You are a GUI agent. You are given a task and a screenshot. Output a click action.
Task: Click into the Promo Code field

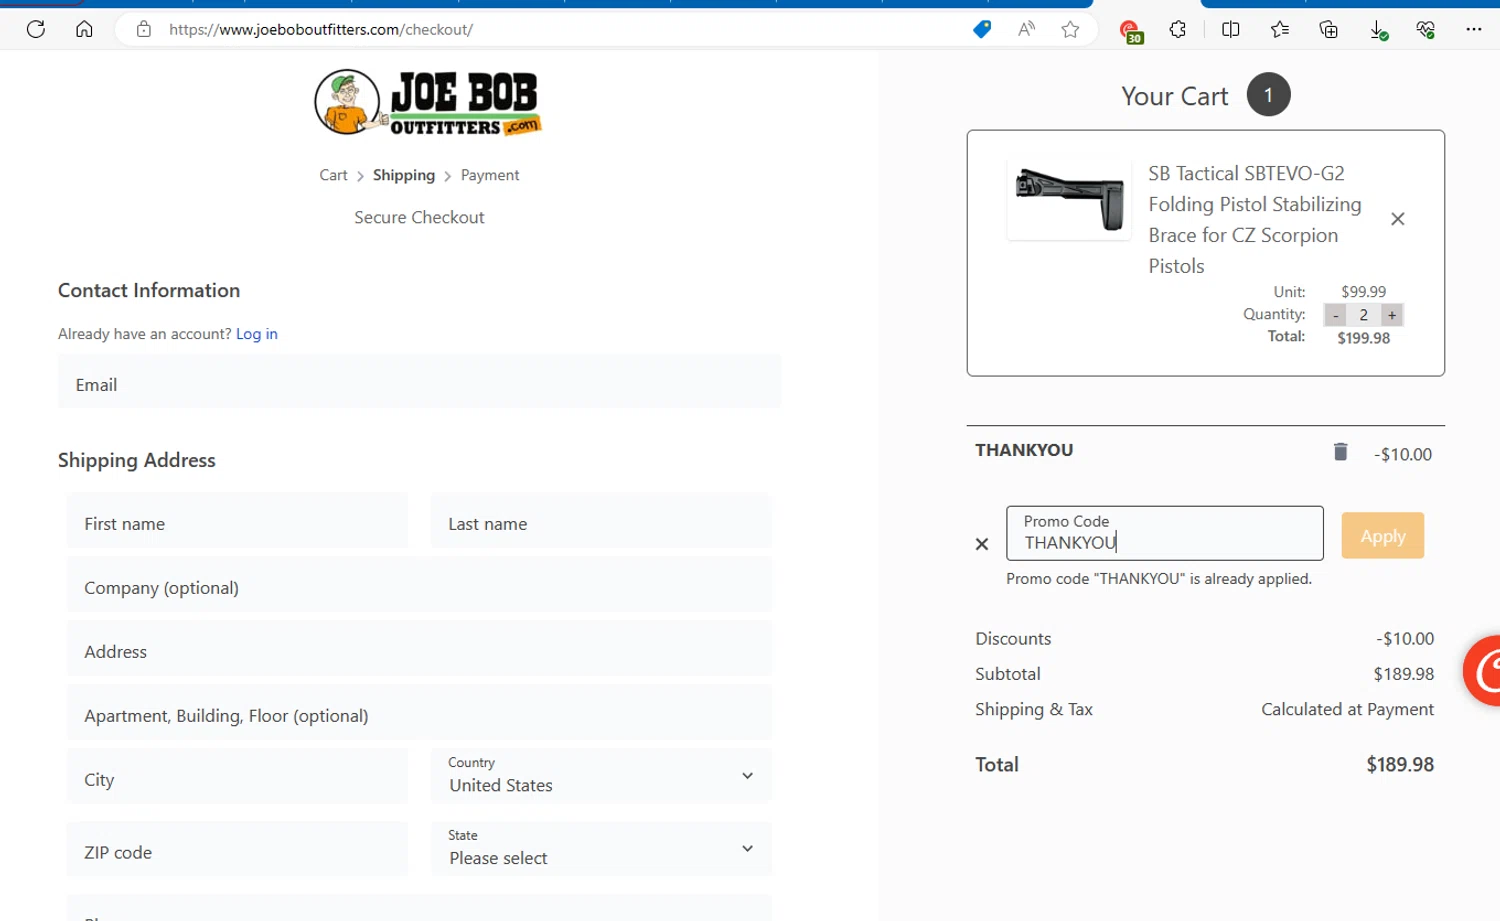pos(1165,533)
